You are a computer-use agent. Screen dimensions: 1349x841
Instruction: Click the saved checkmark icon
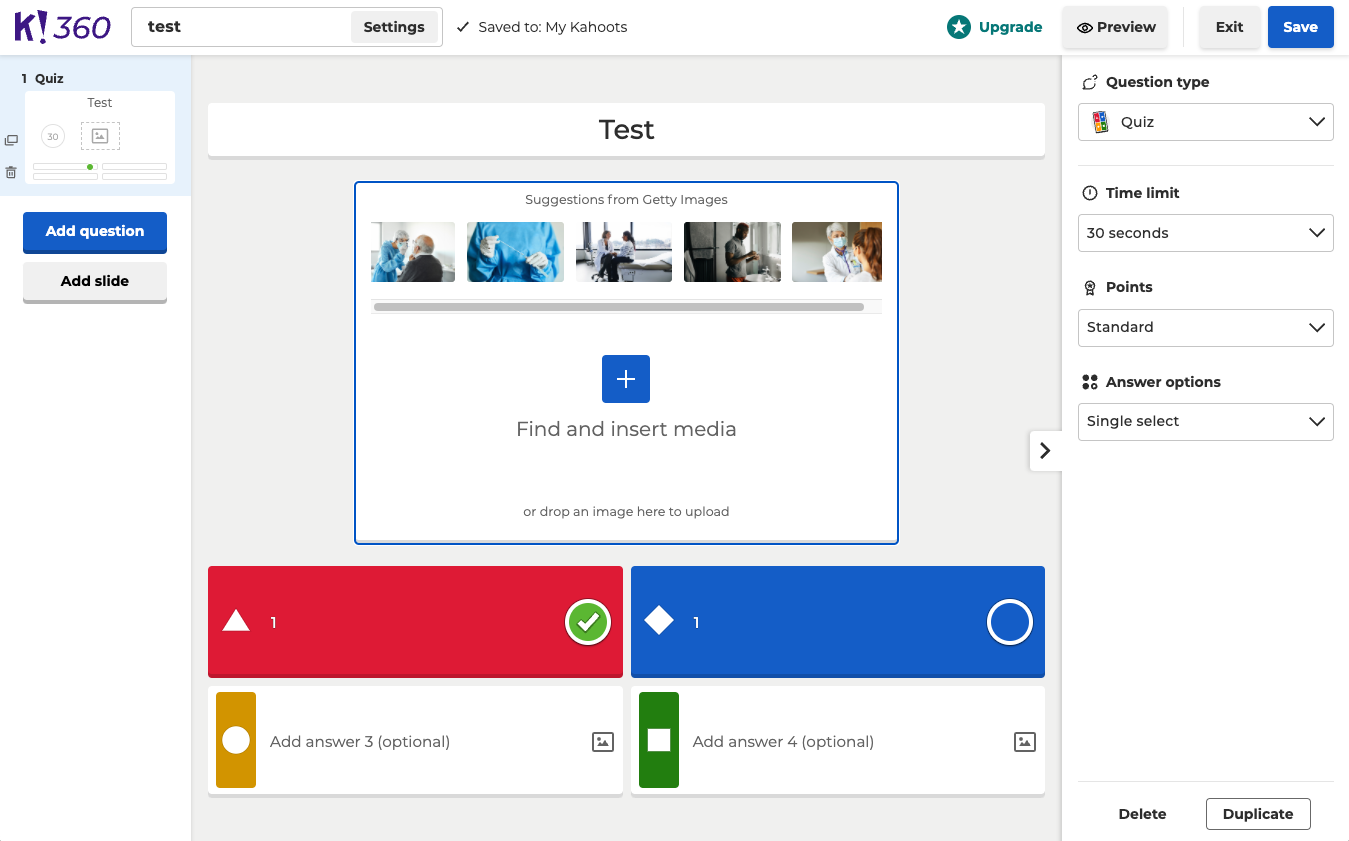pyautogui.click(x=463, y=28)
